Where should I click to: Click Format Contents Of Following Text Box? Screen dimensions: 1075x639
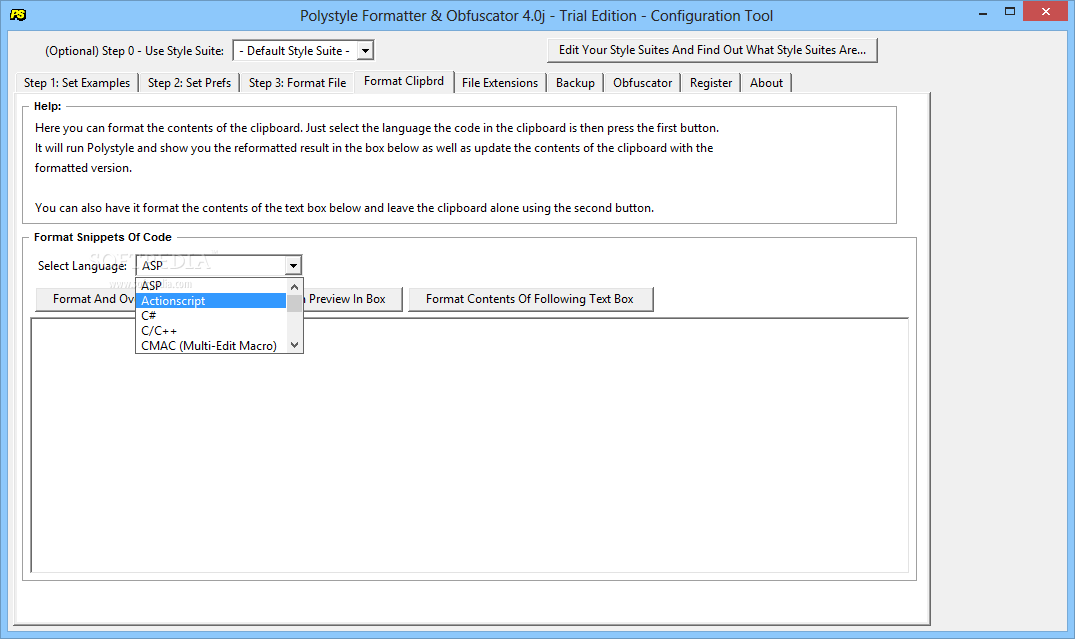pyautogui.click(x=530, y=299)
